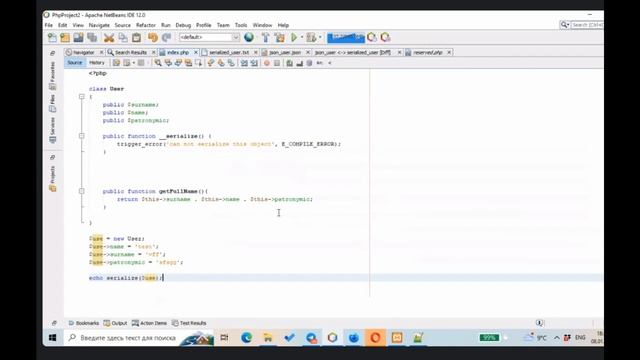
Task: Open the Refactor menu
Action: coord(146,25)
